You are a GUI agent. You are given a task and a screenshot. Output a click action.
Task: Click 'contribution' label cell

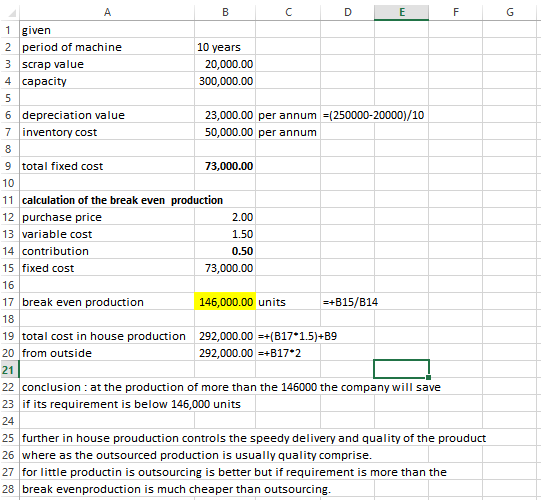coord(107,251)
